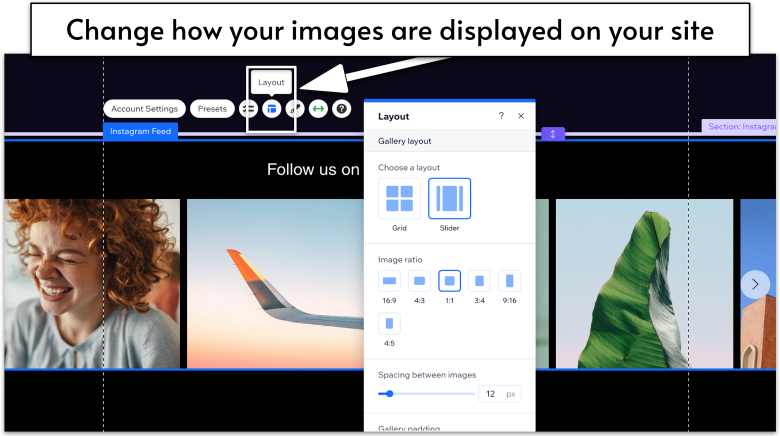Open the Layout icon in the toolbar

tap(271, 108)
